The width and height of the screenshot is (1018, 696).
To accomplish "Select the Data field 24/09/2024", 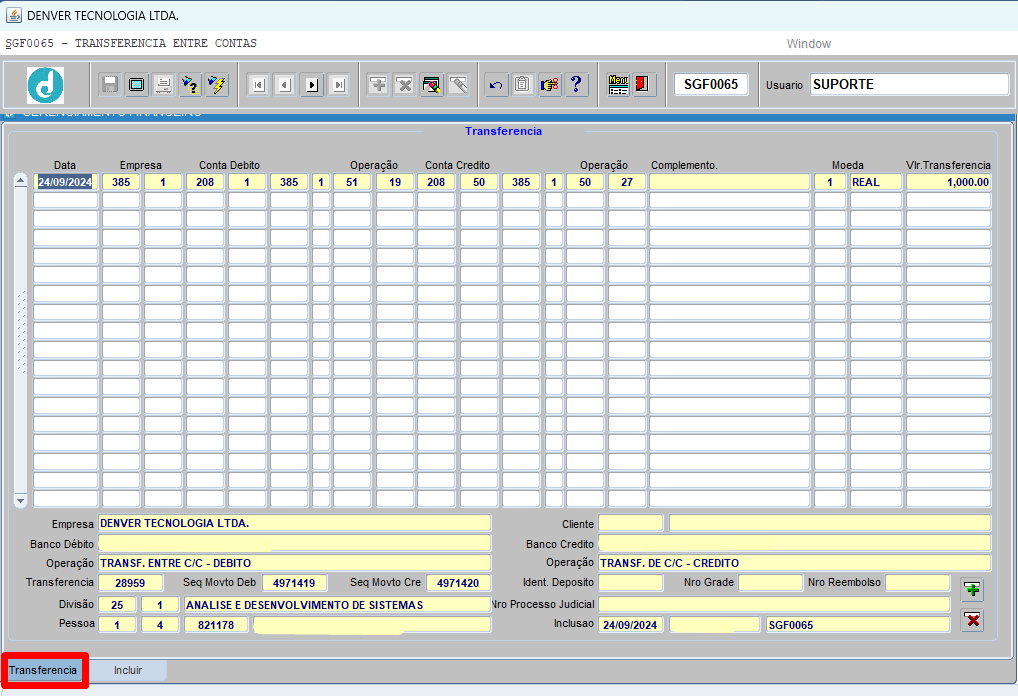I will click(65, 182).
